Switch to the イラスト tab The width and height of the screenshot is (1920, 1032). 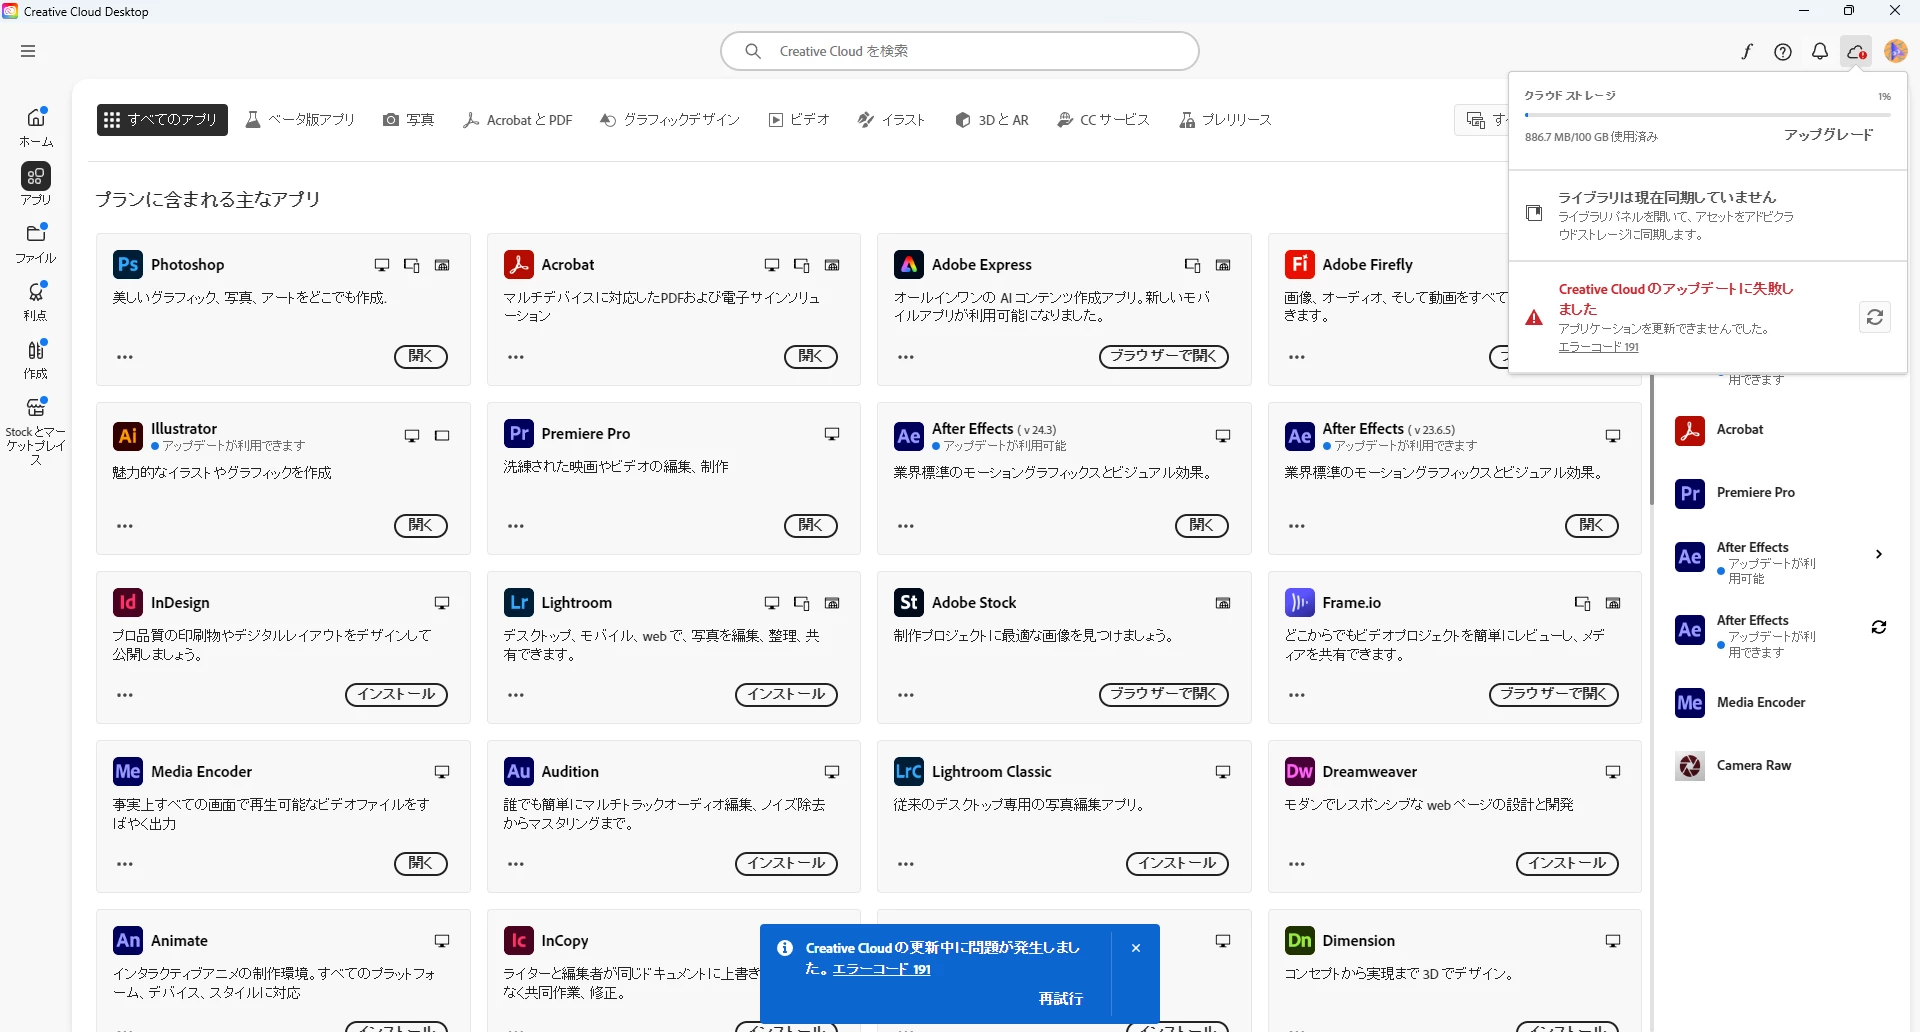coord(892,120)
